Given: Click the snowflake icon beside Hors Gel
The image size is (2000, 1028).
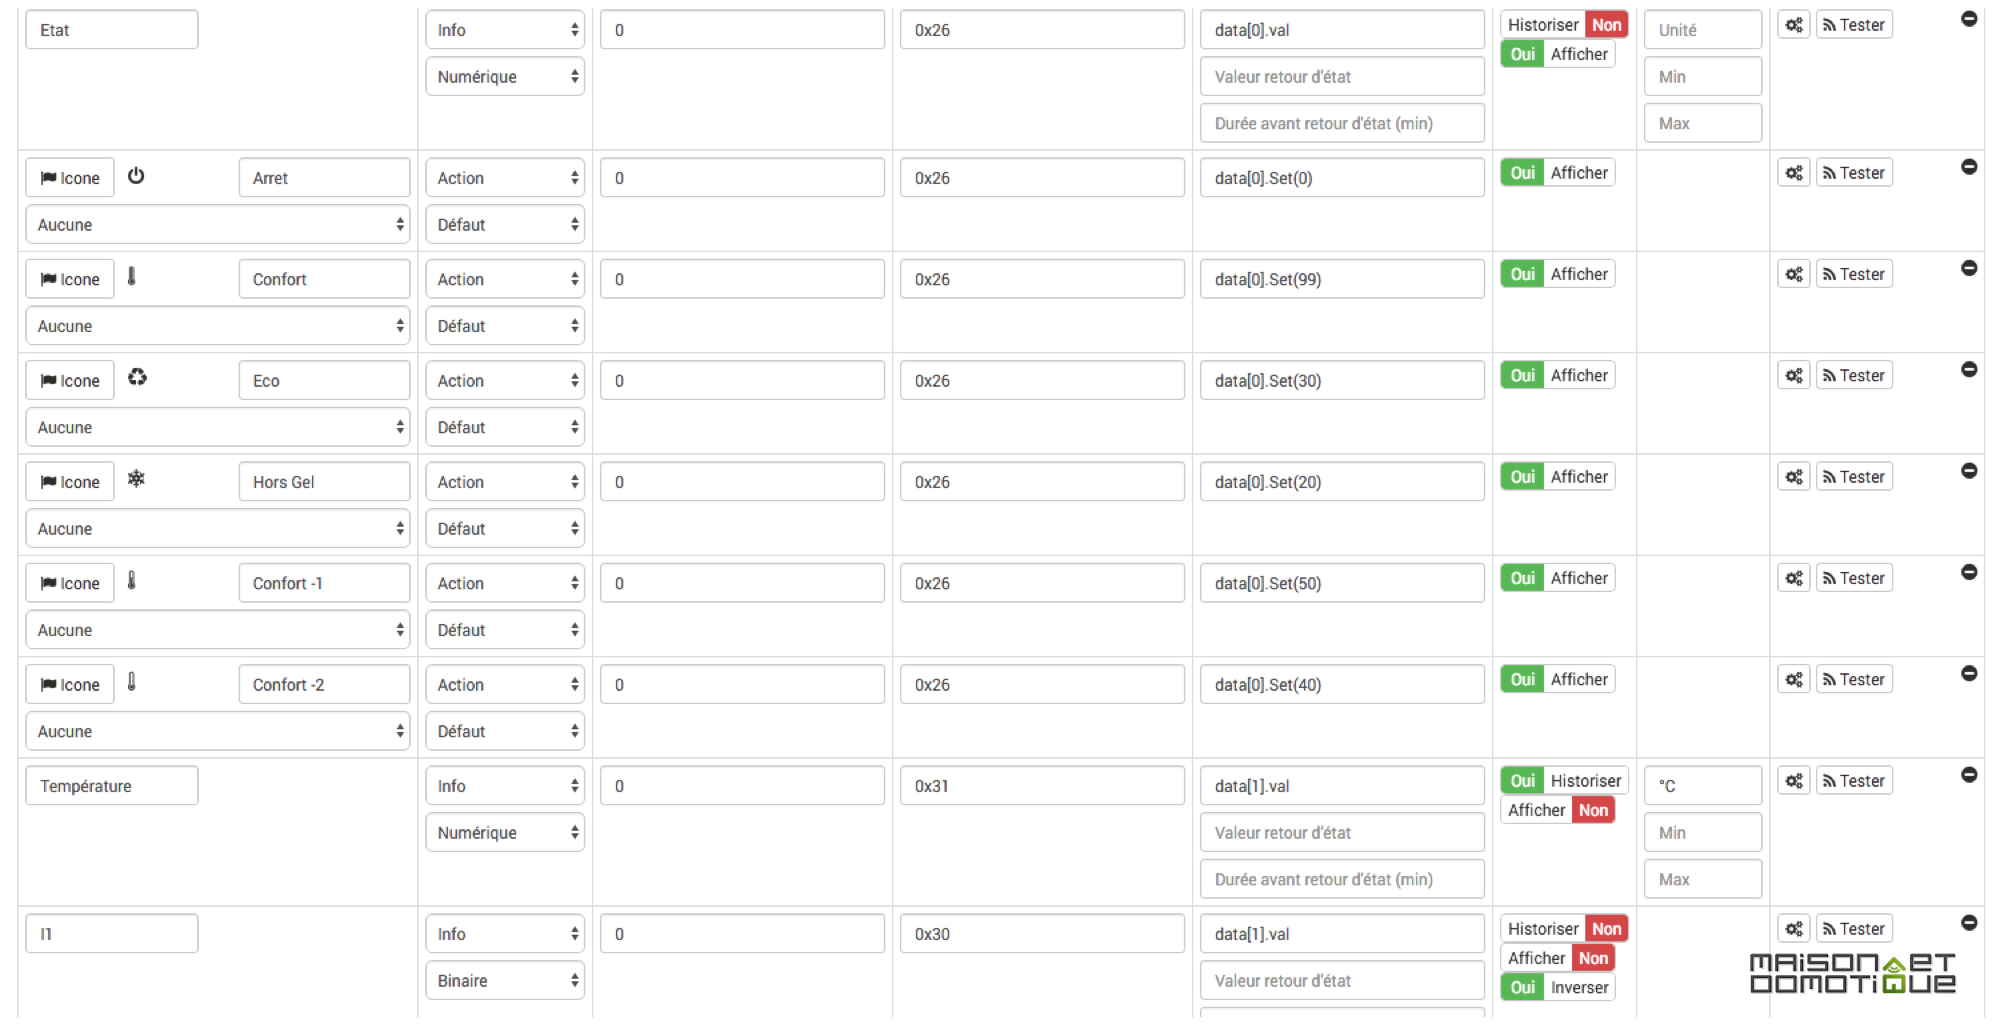Looking at the screenshot, I should click(136, 479).
